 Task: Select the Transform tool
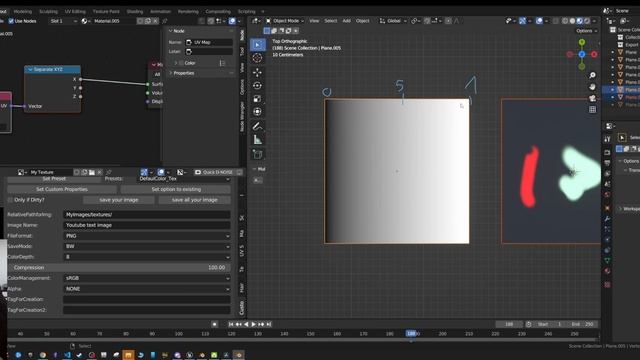point(257,112)
